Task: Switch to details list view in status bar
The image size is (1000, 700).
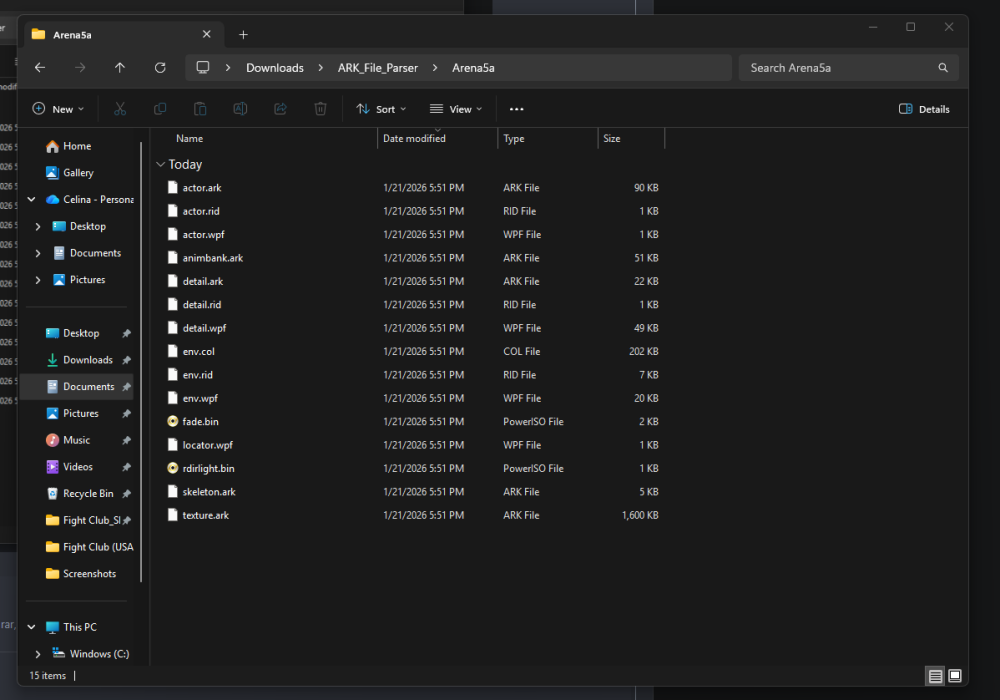Action: coord(935,676)
